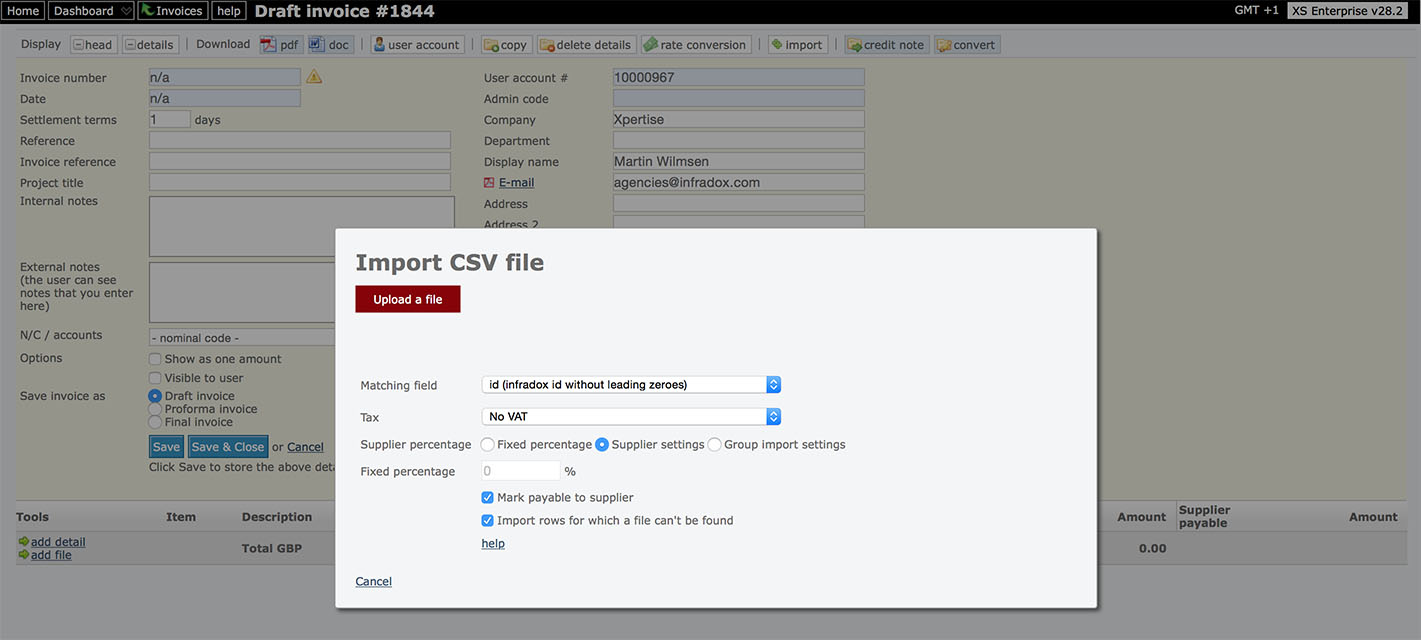The image size is (1421, 640).
Task: Click the help link in import dialog
Action: click(493, 544)
